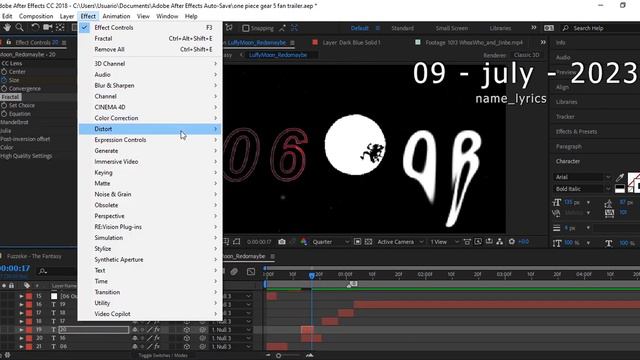Toggle stopwatch for Convergence property
This screenshot has height=360, width=640.
[4, 89]
